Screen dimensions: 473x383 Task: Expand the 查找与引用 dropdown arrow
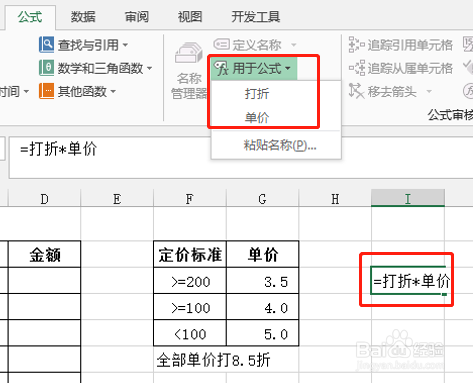[125, 45]
